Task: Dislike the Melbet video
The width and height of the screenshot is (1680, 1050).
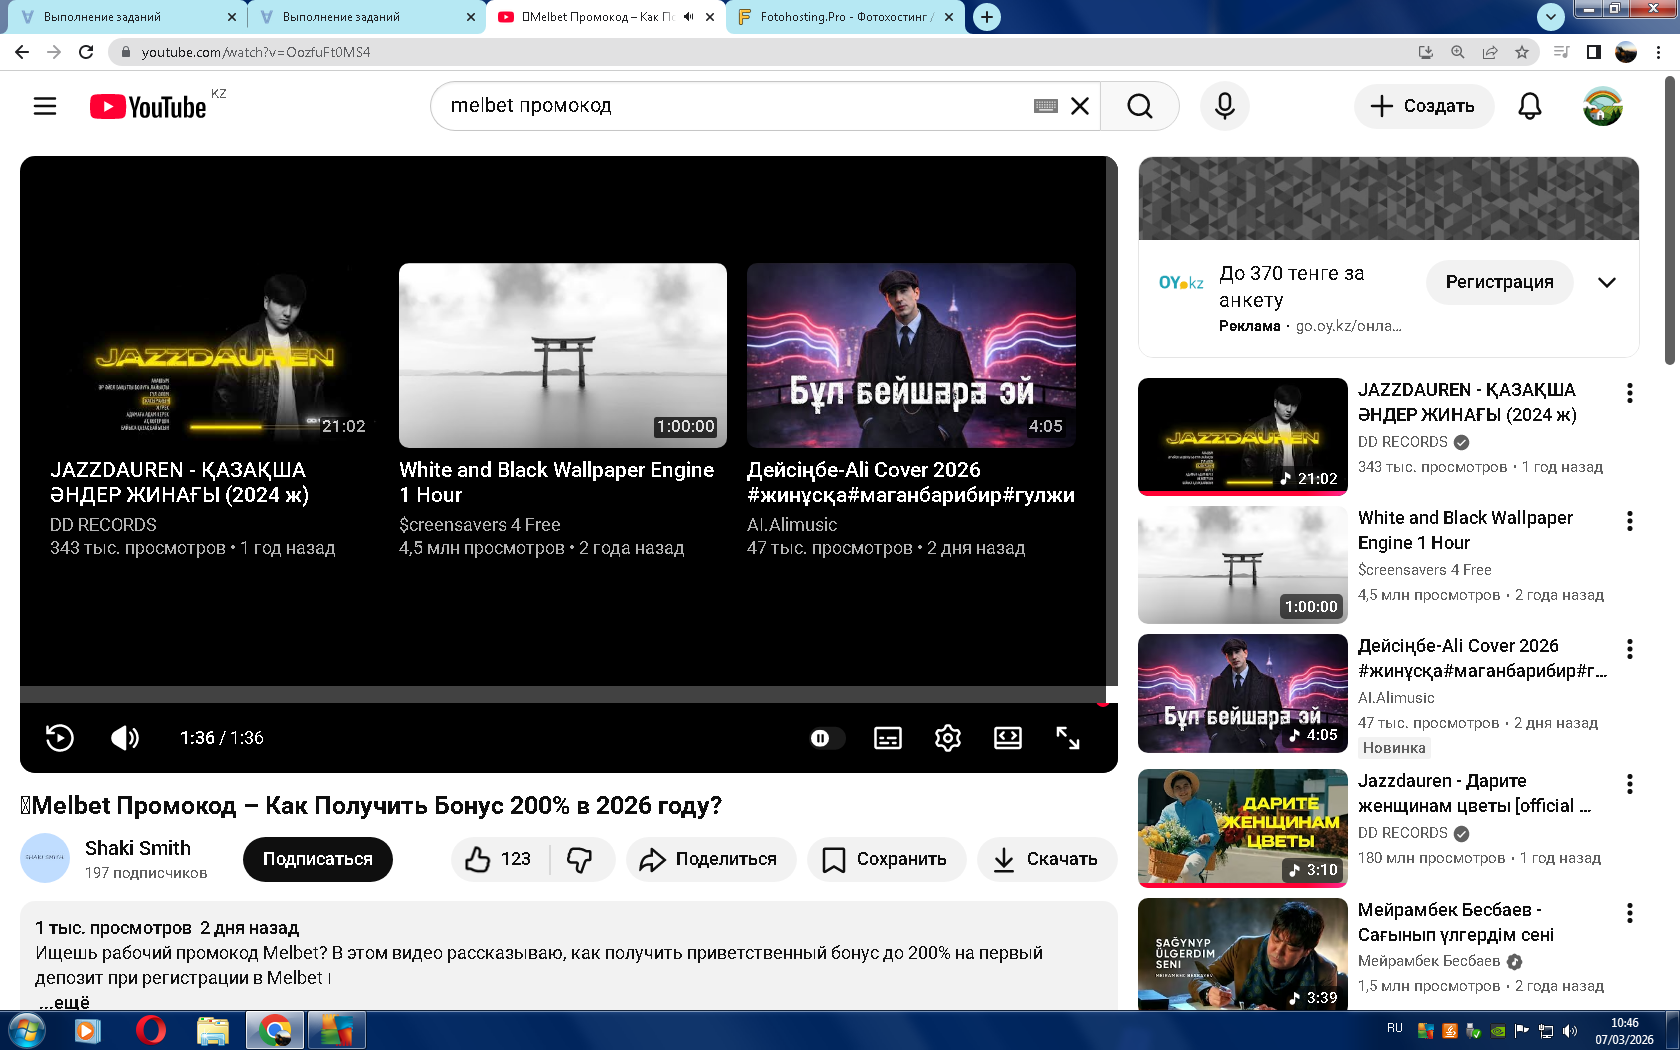Action: coord(580,859)
